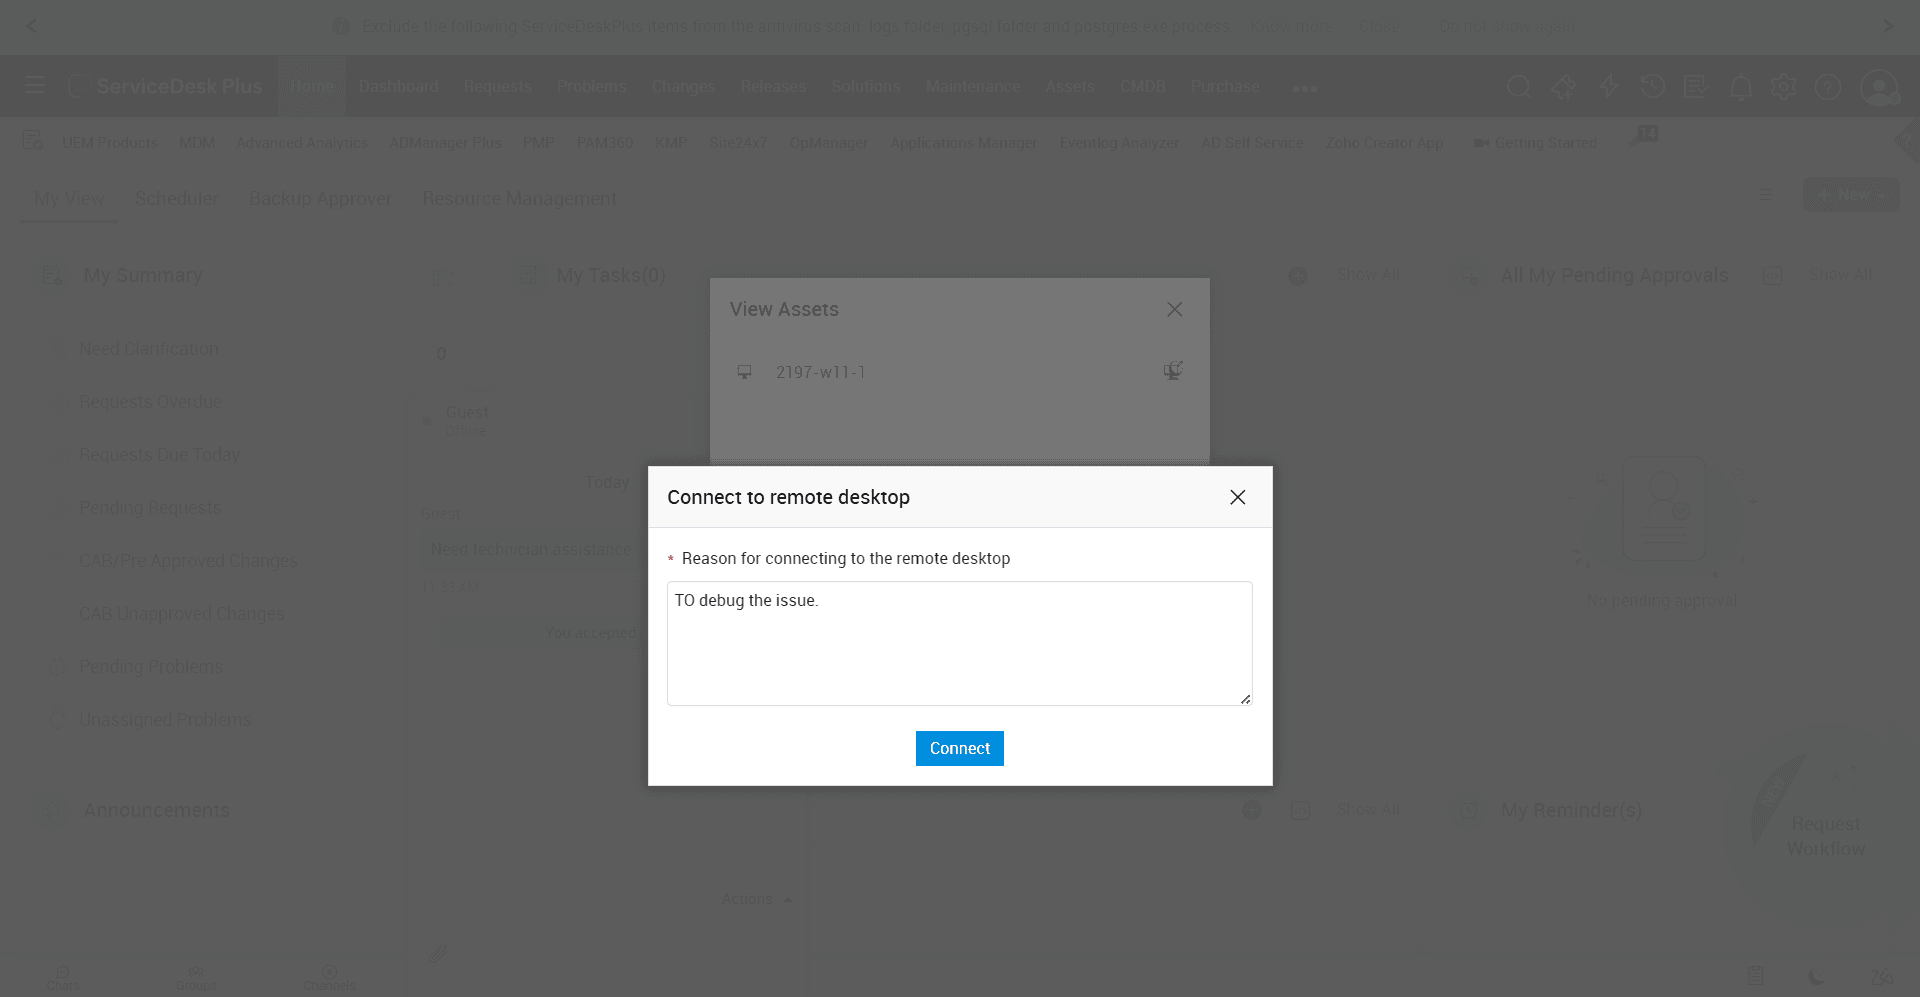1920x997 pixels.
Task: Open the help question mark icon
Action: click(1828, 87)
